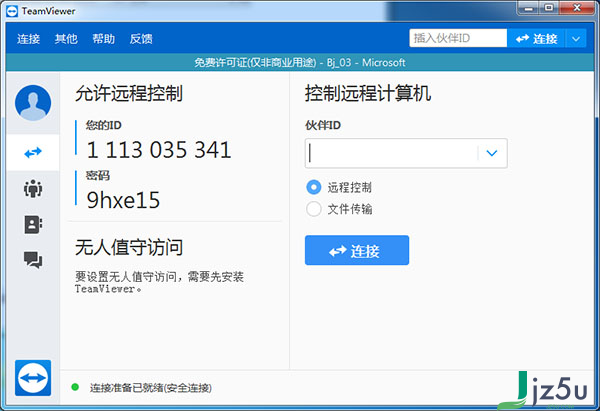Click the password 9hxe15 text

coord(123,200)
